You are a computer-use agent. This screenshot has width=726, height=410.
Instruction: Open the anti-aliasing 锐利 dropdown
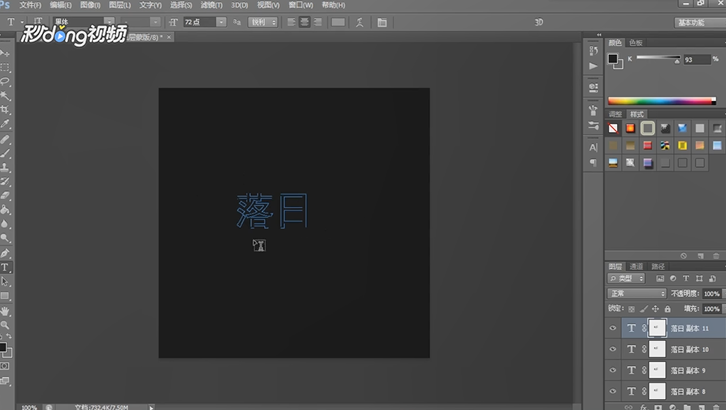point(263,22)
